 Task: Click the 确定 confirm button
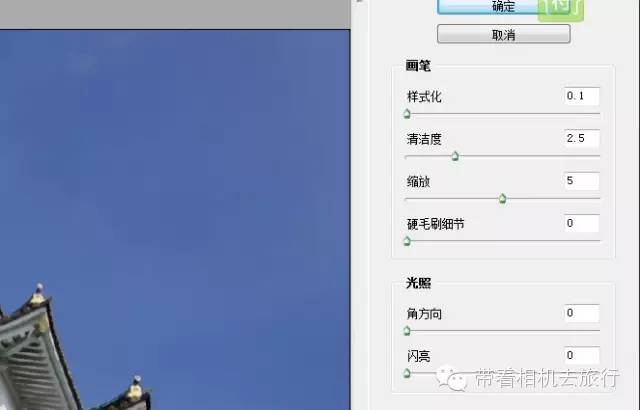[504, 7]
